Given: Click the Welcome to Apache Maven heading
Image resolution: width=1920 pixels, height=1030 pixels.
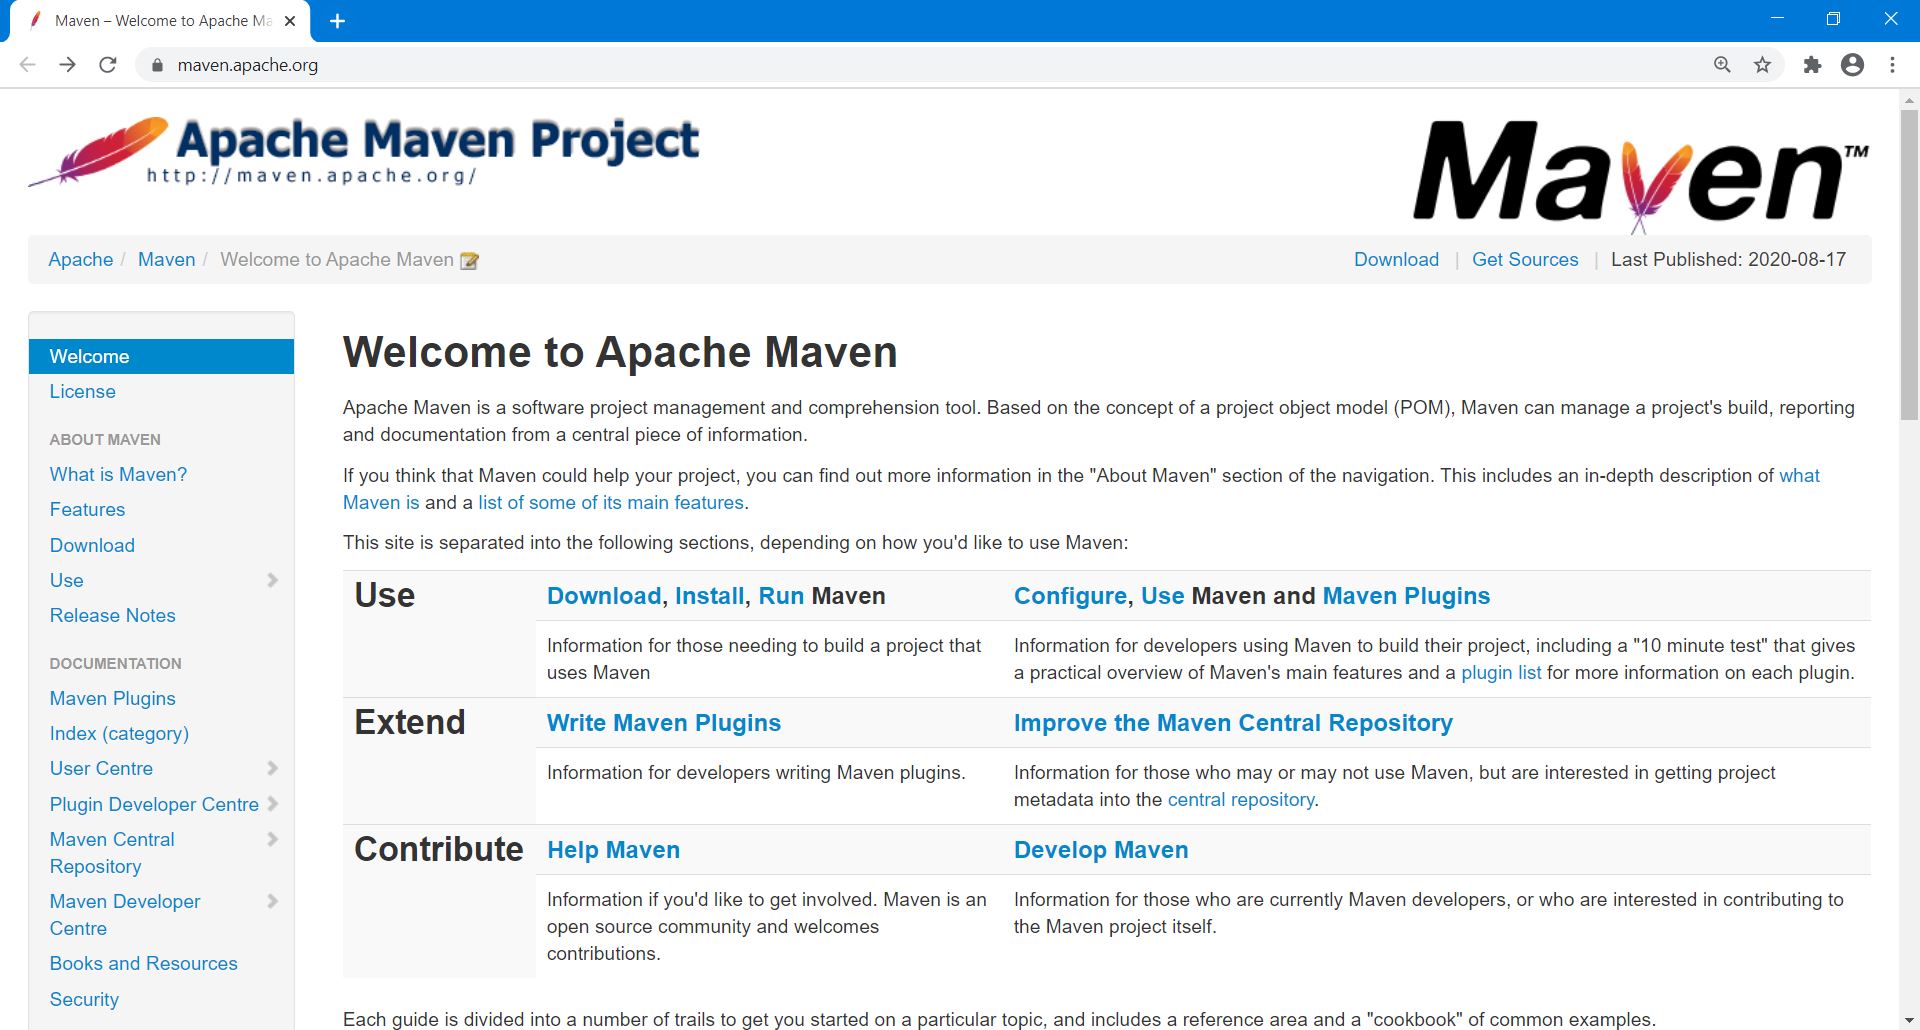Looking at the screenshot, I should point(620,352).
